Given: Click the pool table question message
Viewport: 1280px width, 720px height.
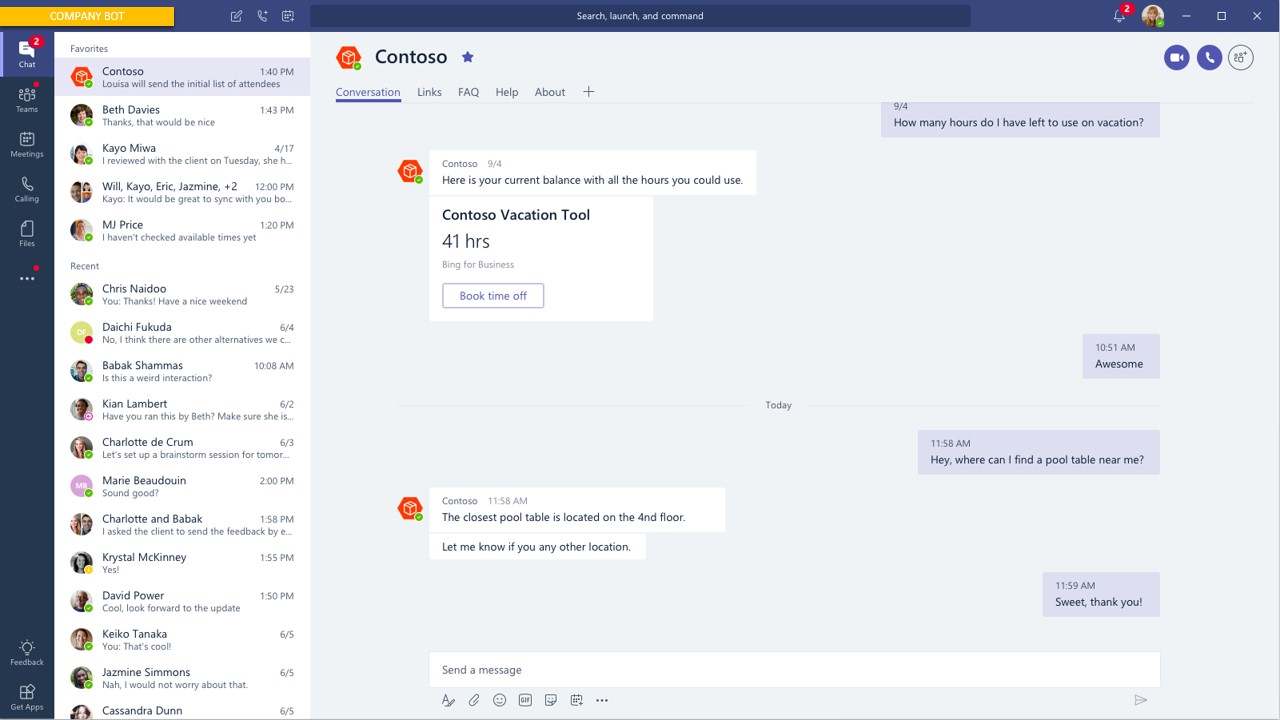Looking at the screenshot, I should tap(1039, 452).
